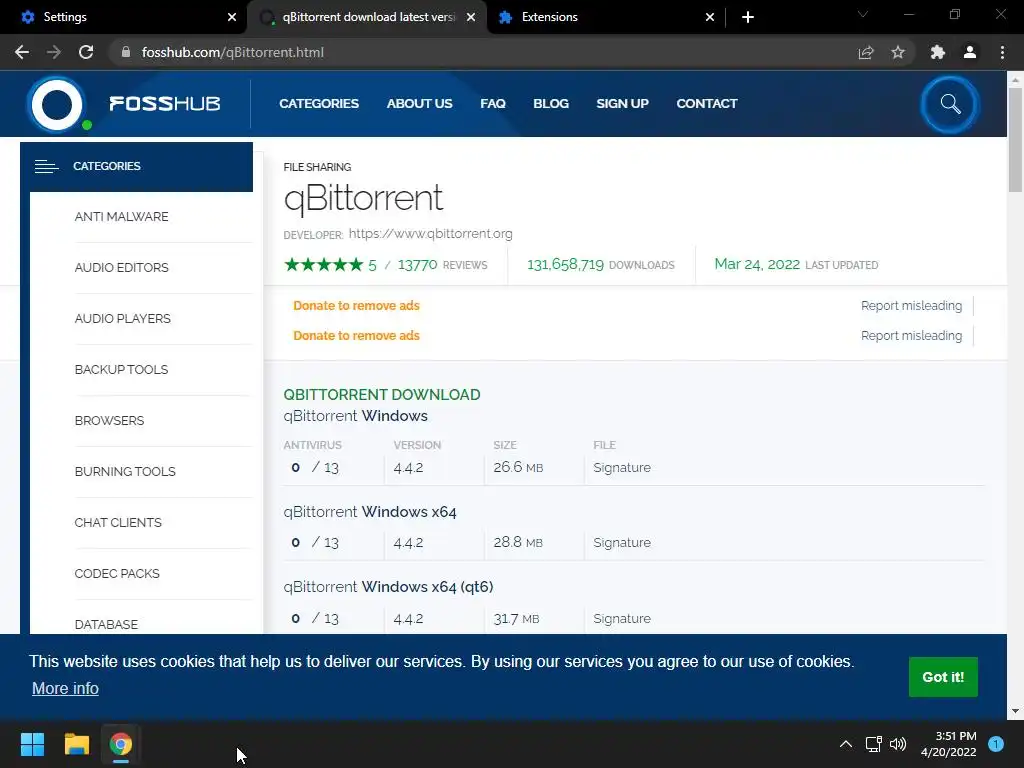Open the Windows Start button

tap(32, 744)
